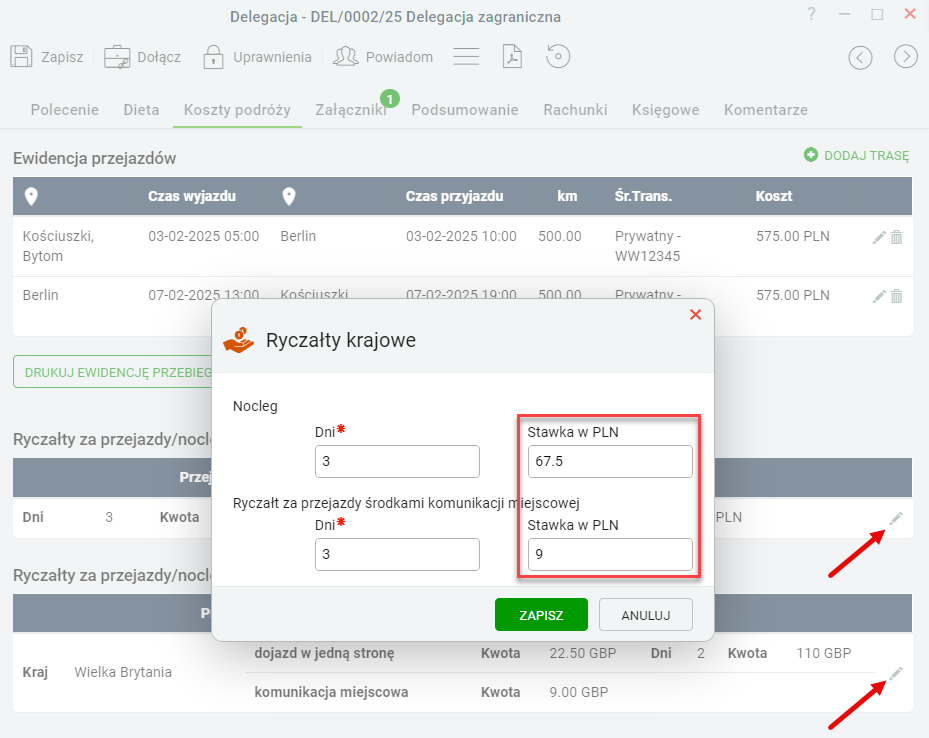
Task: Click the 110 GBP amount value
Action: 824,653
